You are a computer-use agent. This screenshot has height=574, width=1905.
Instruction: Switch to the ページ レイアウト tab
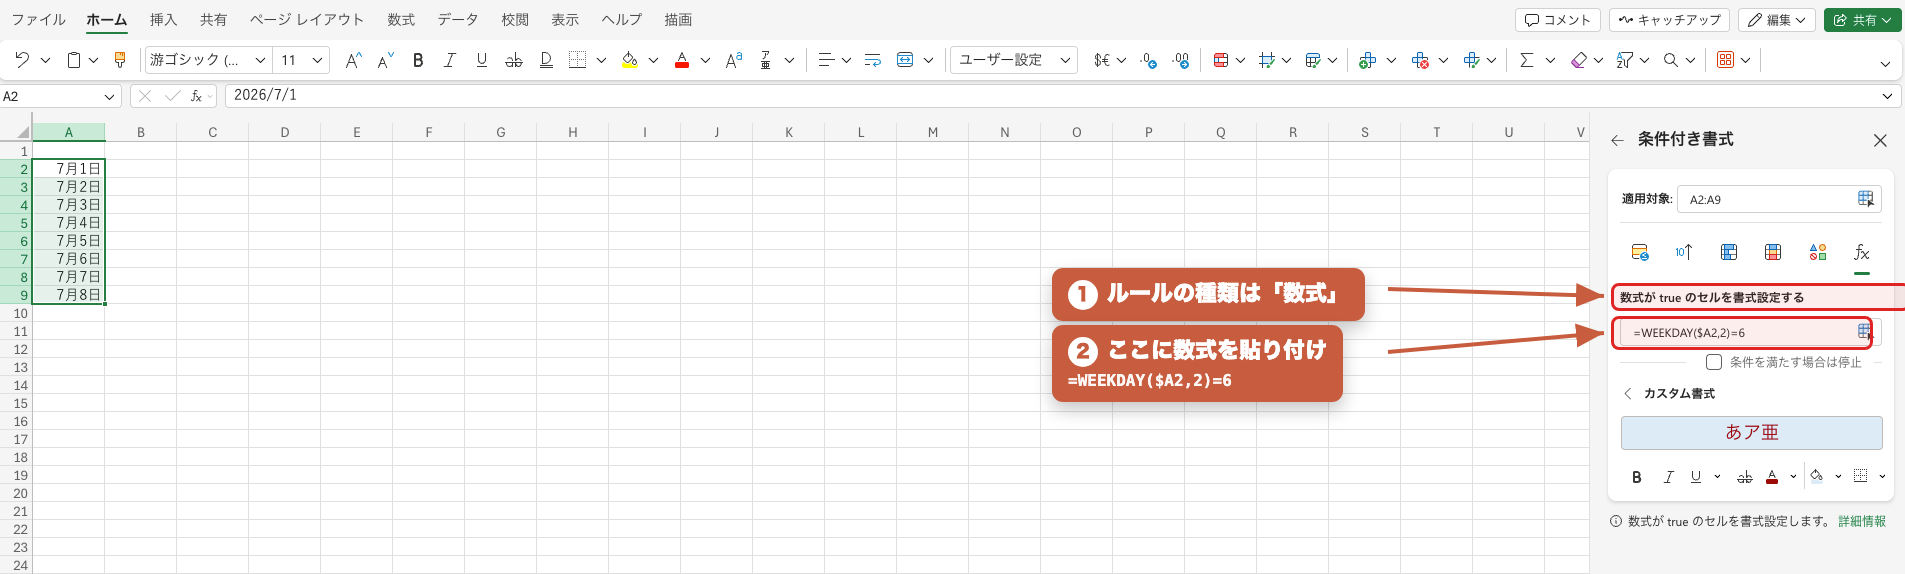(x=306, y=20)
